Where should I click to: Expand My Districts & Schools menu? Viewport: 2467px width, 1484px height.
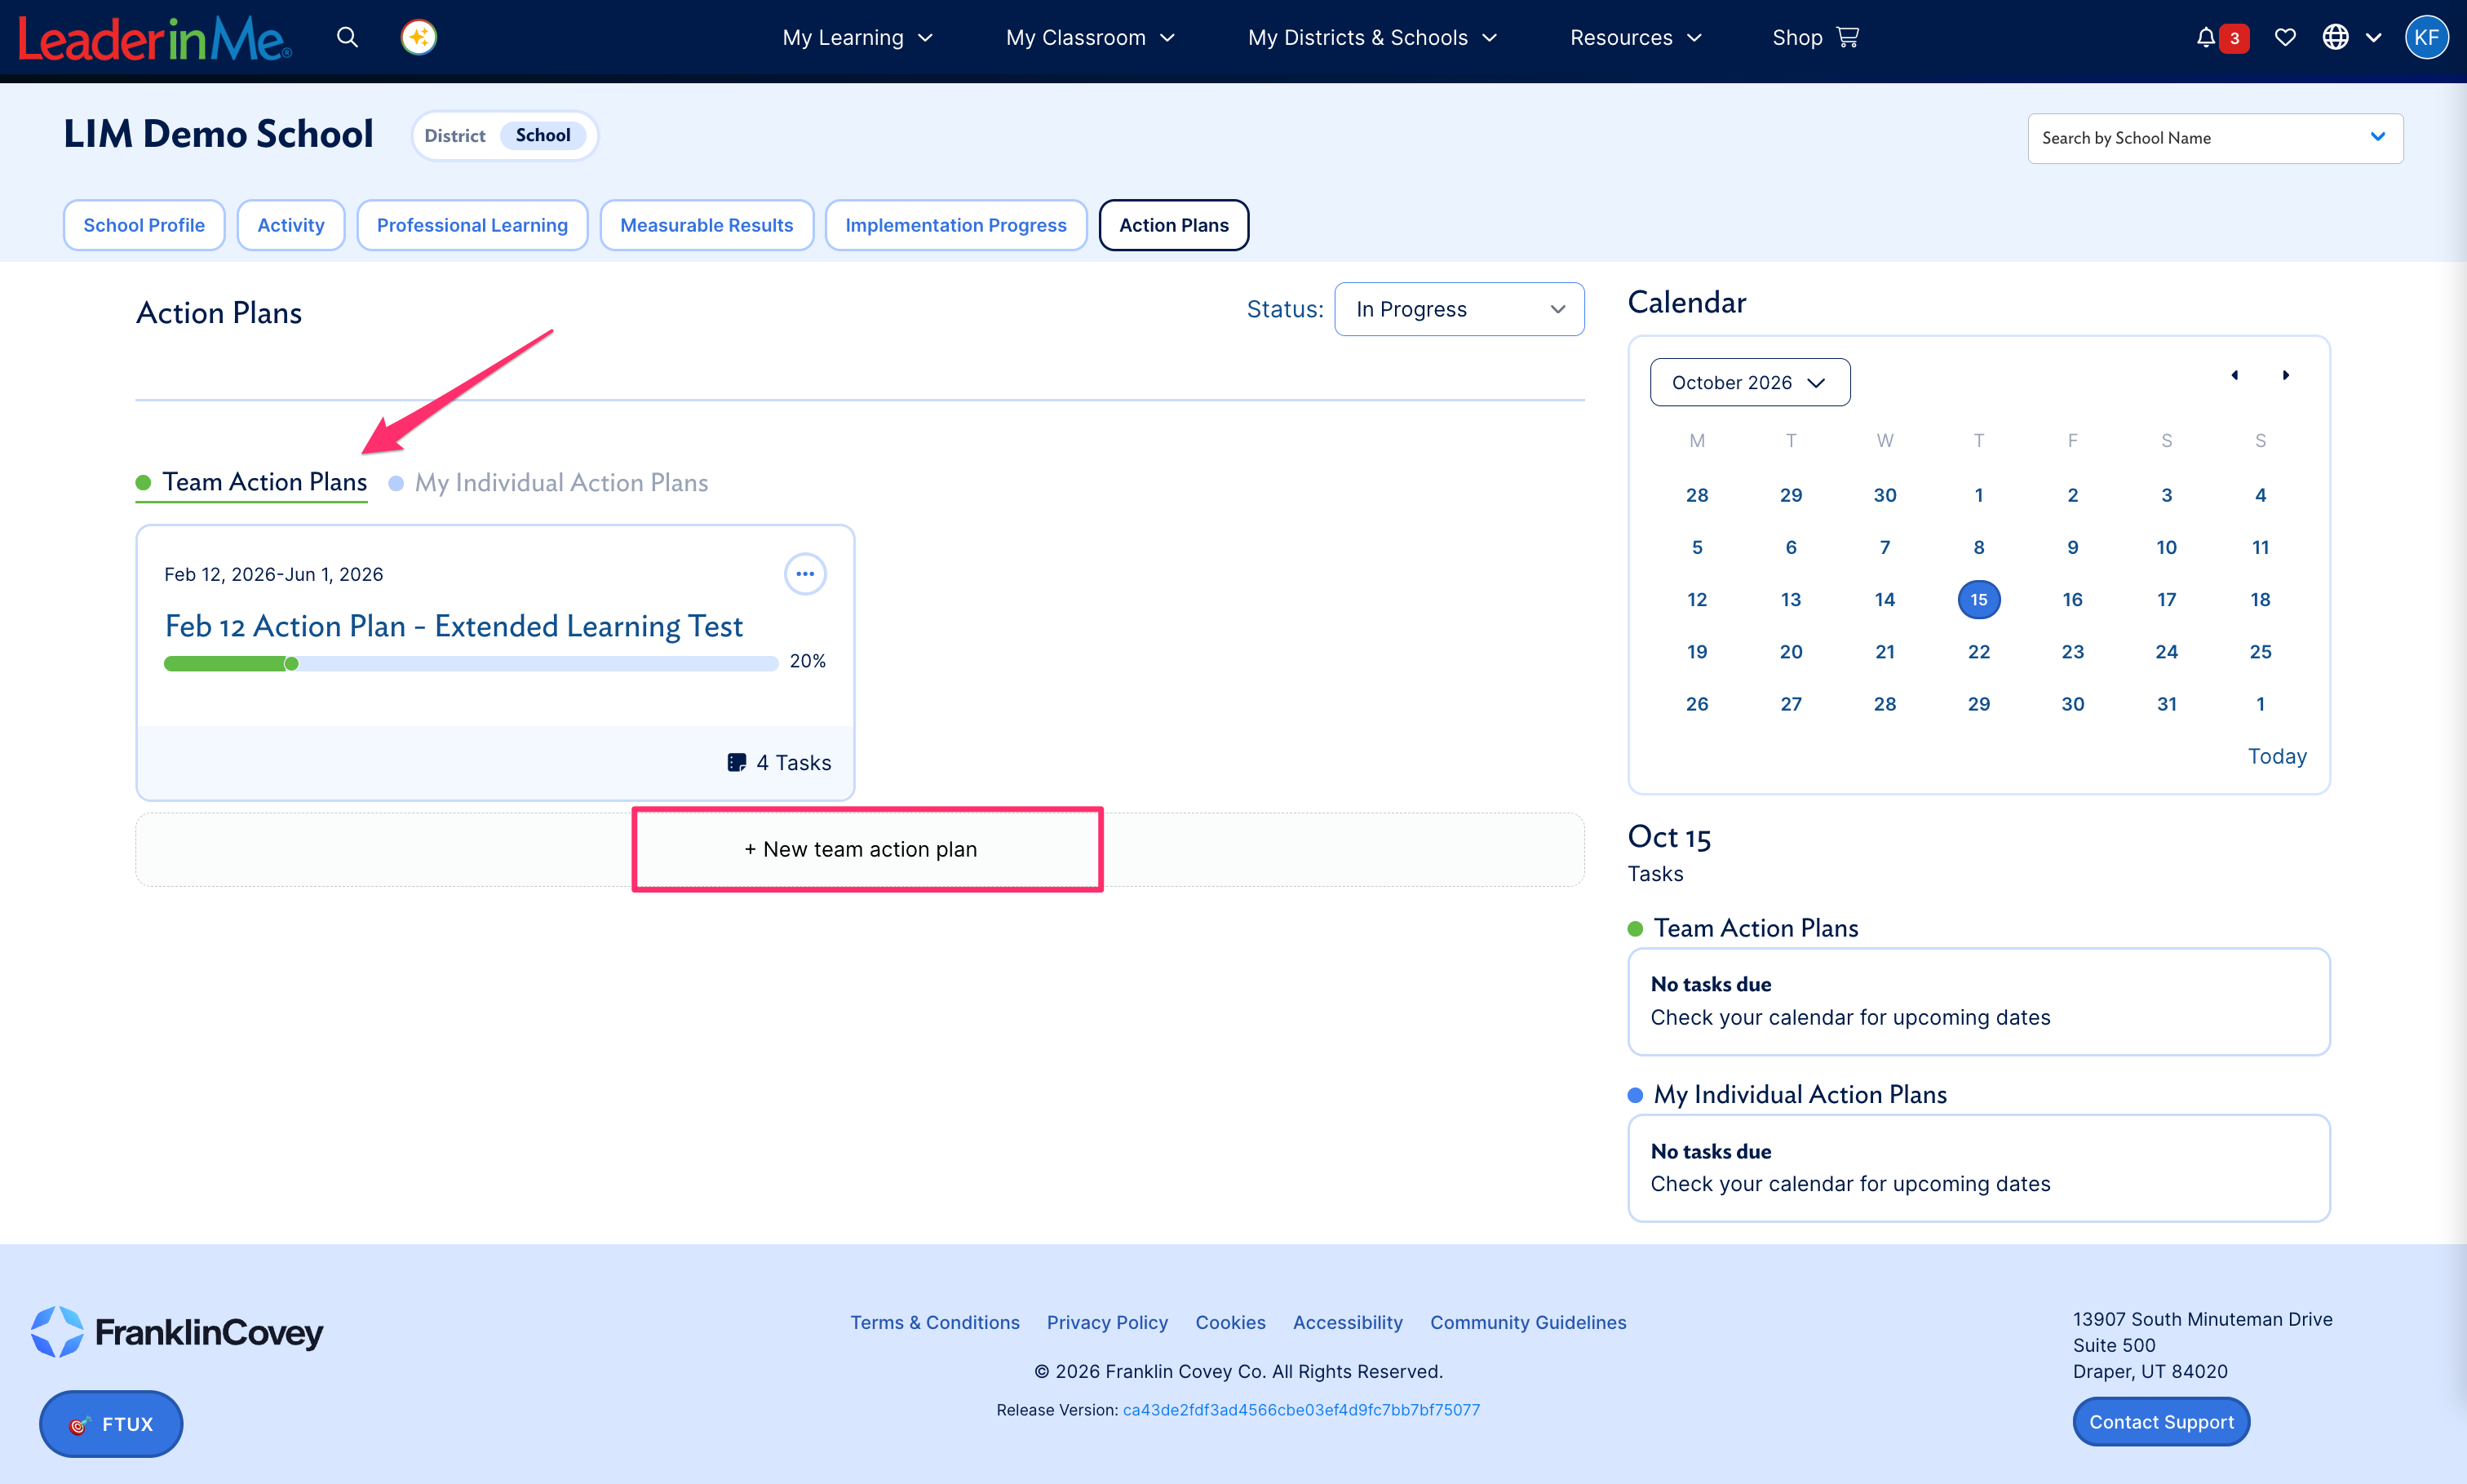(1372, 37)
